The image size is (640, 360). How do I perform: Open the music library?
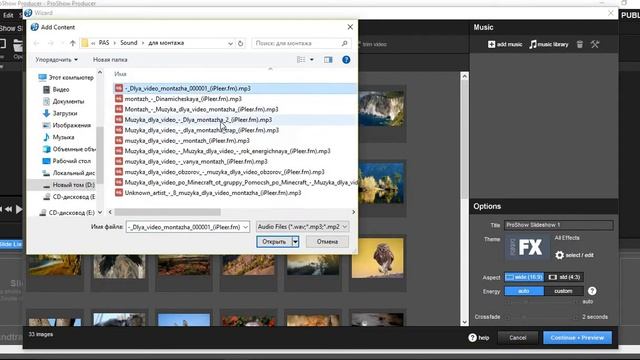549,44
